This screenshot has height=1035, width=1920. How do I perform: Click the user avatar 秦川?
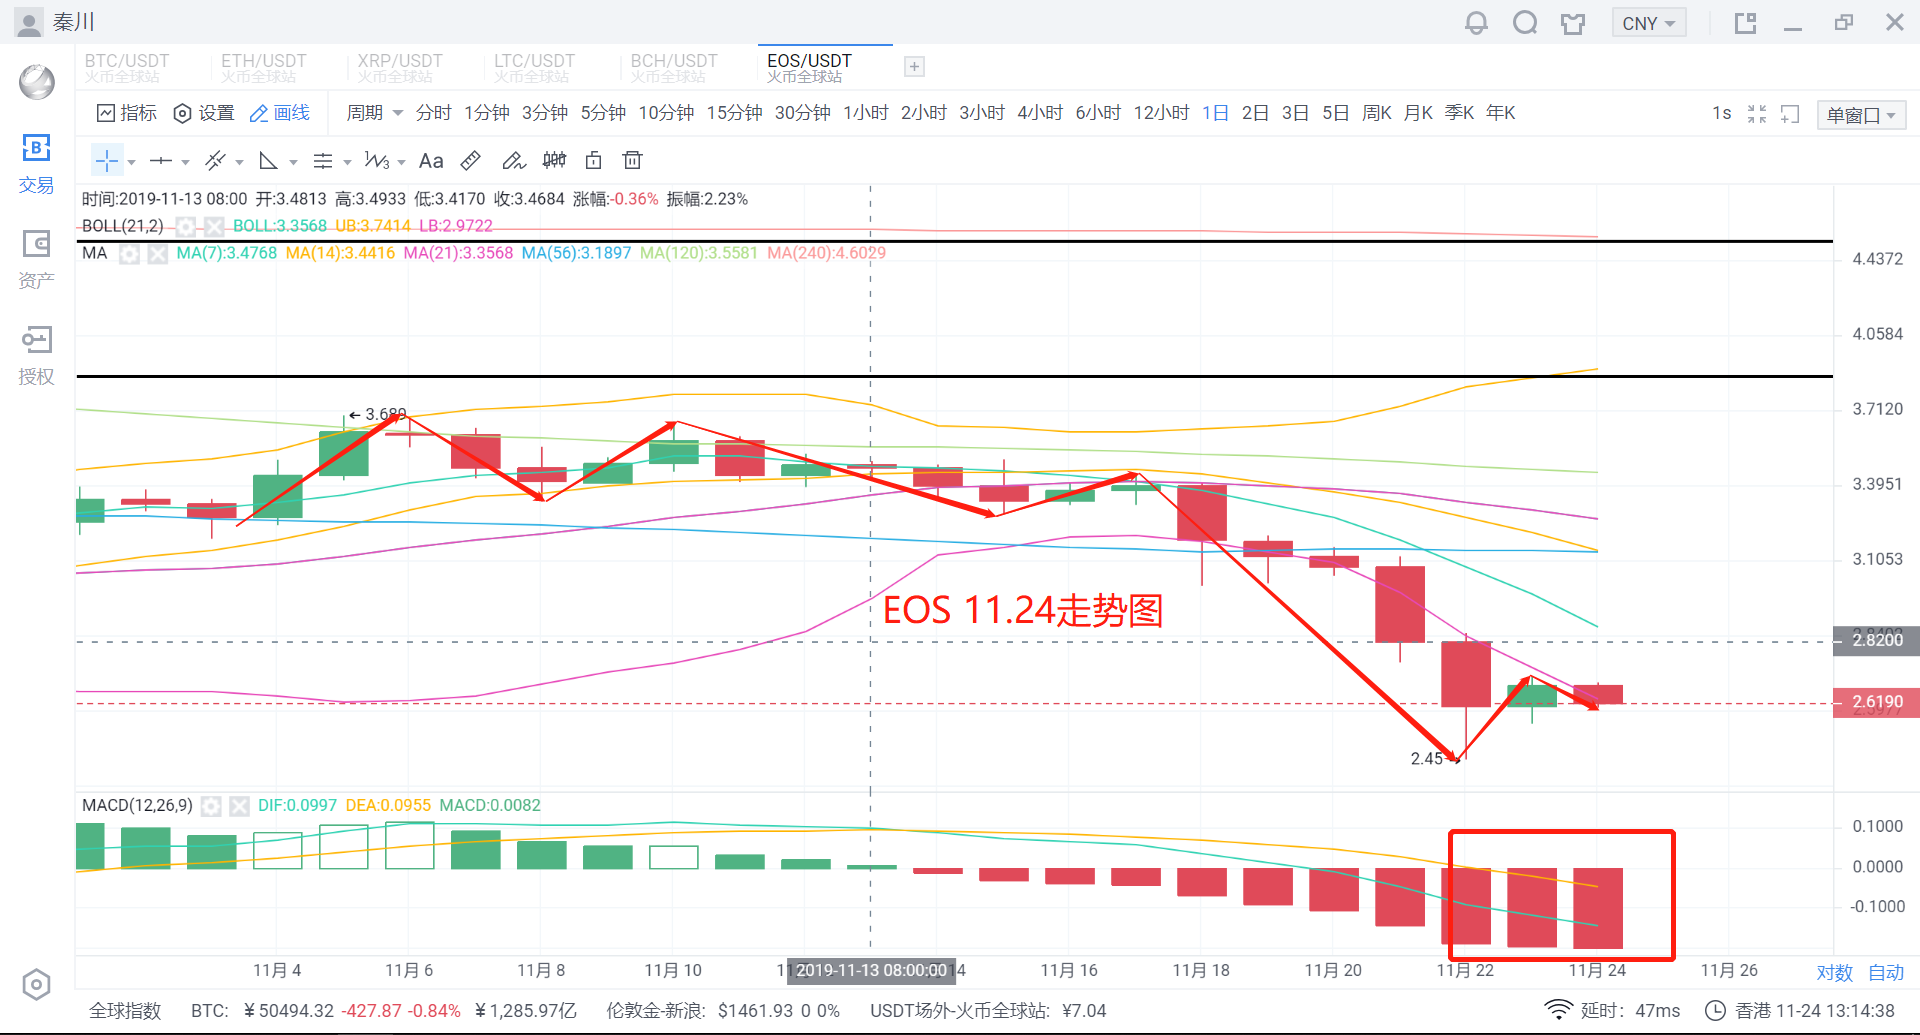[x=29, y=22]
